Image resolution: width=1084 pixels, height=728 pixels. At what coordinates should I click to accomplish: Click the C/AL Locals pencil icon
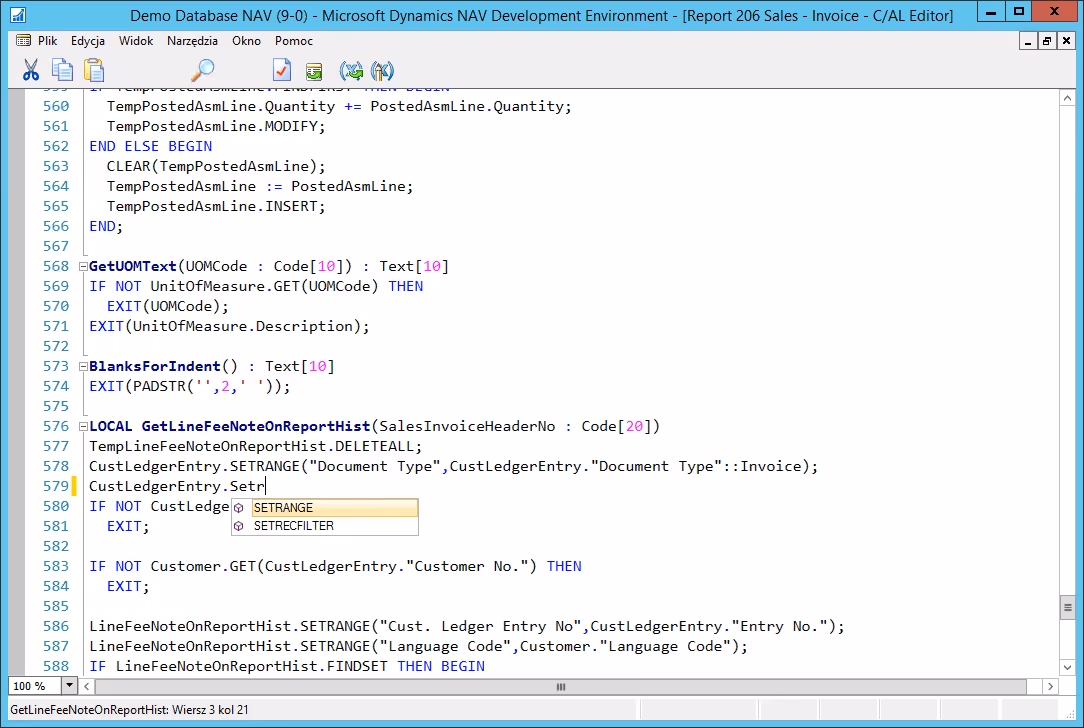point(382,71)
